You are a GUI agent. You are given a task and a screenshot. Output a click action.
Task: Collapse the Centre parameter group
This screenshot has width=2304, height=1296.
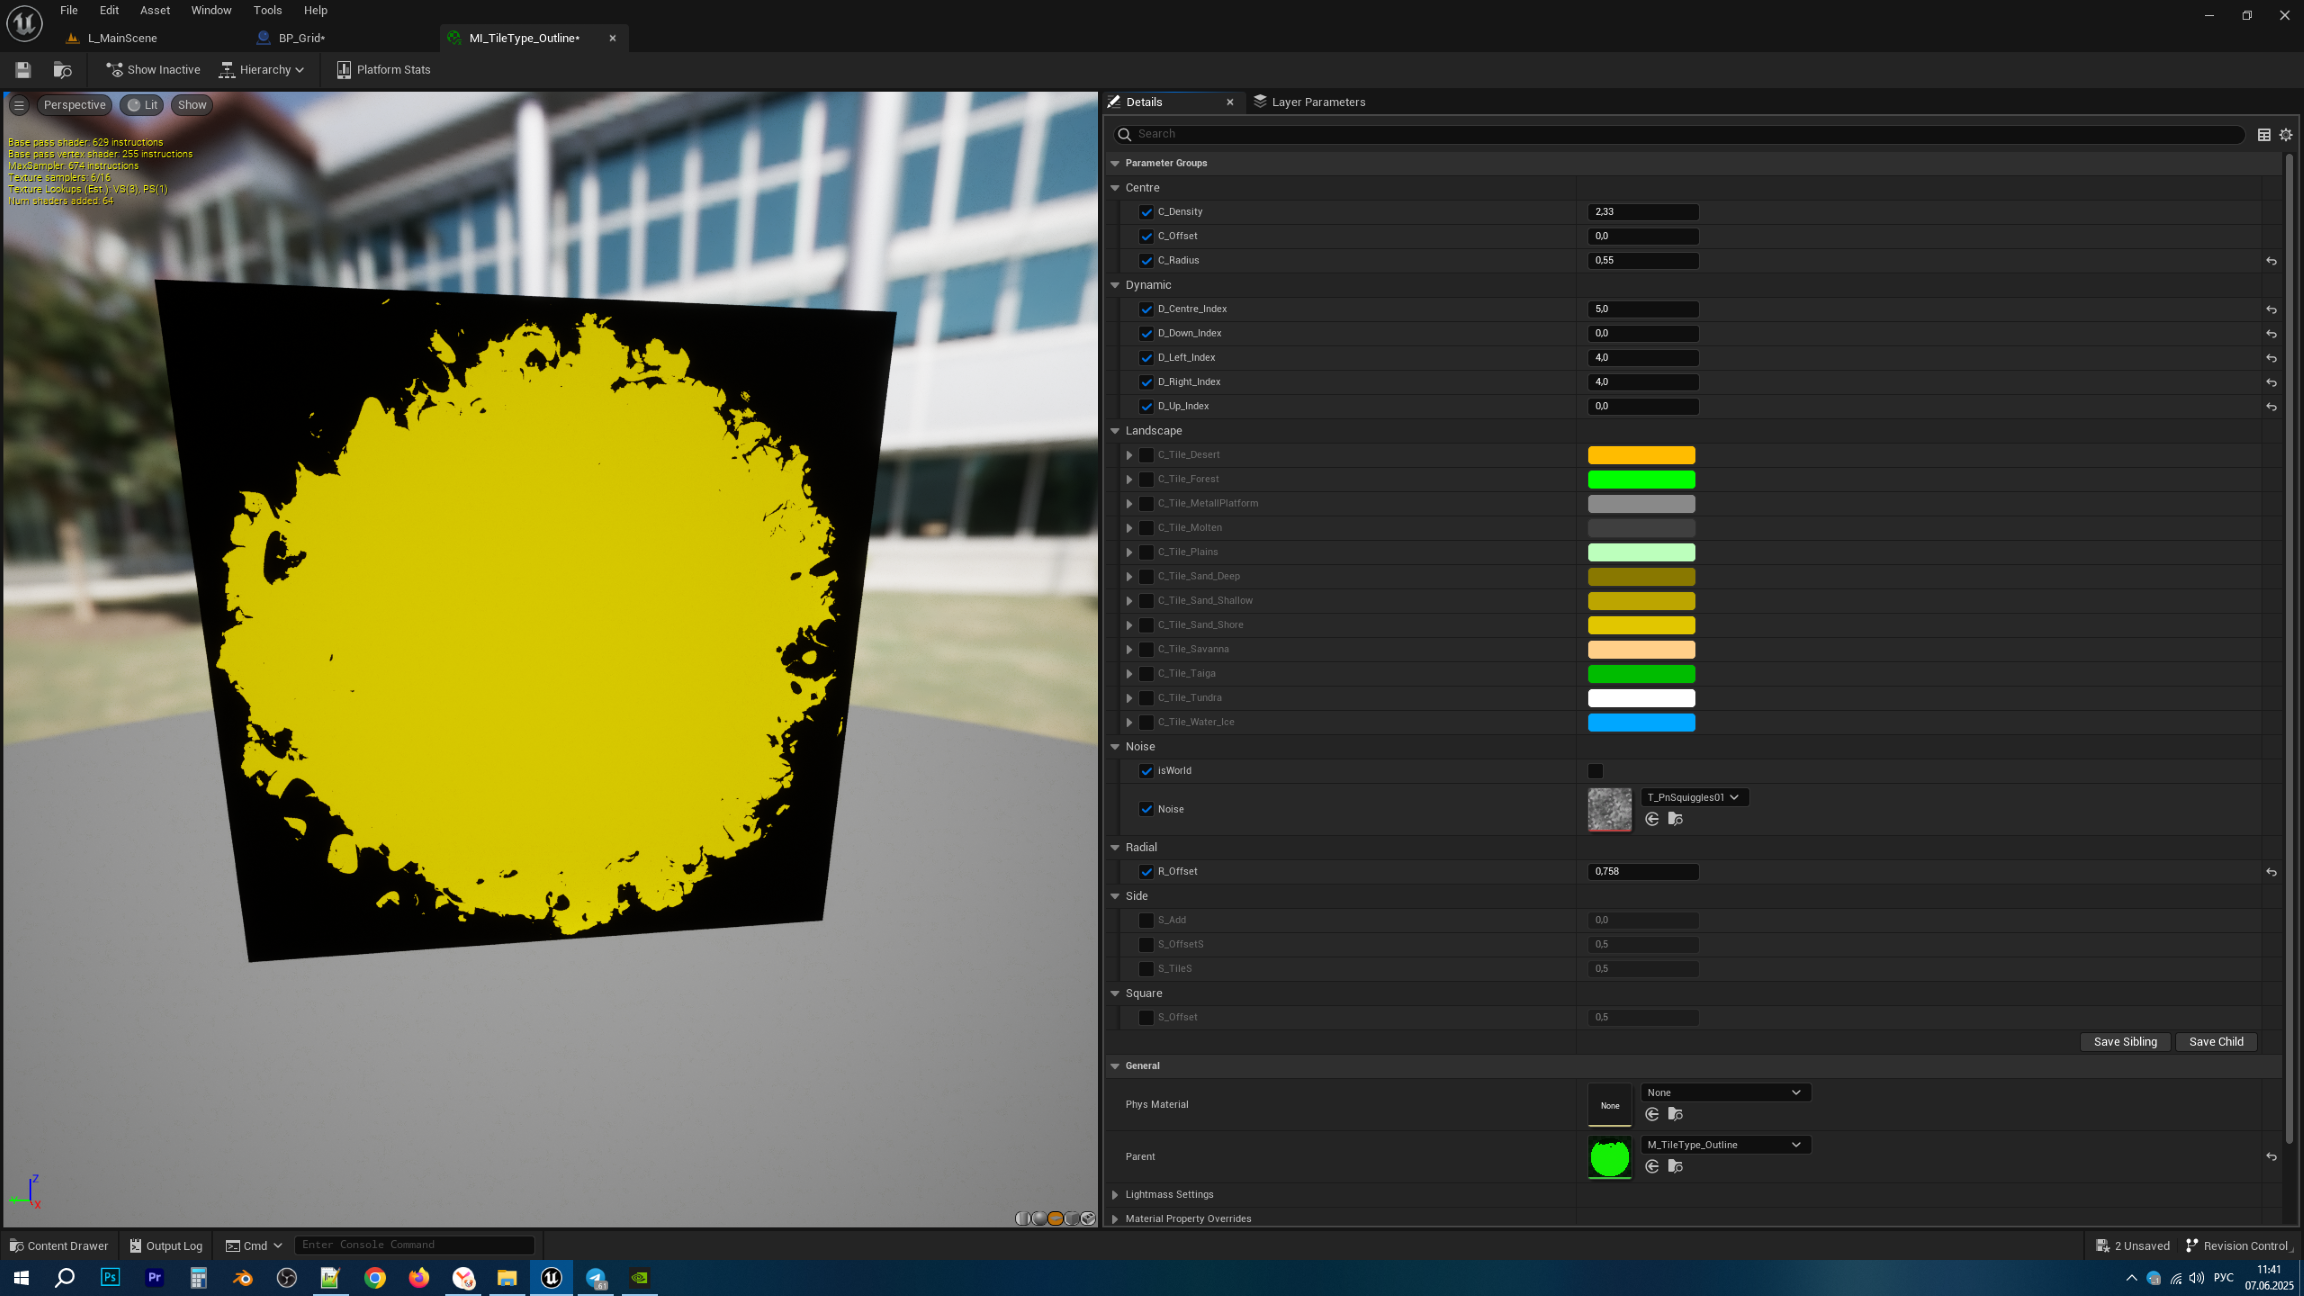pos(1115,188)
